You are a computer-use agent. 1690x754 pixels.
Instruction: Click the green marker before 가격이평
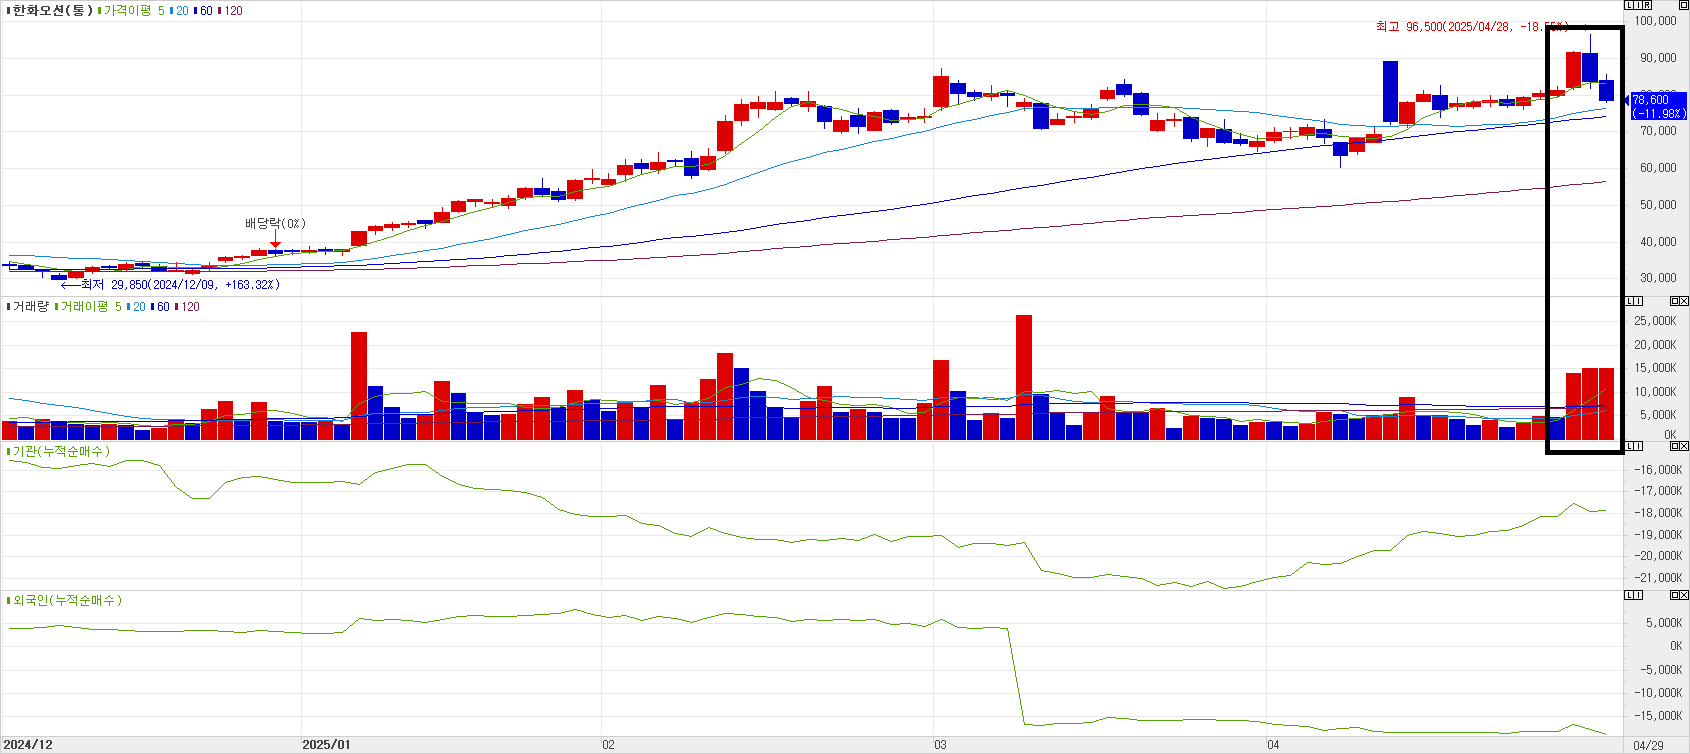pyautogui.click(x=99, y=10)
